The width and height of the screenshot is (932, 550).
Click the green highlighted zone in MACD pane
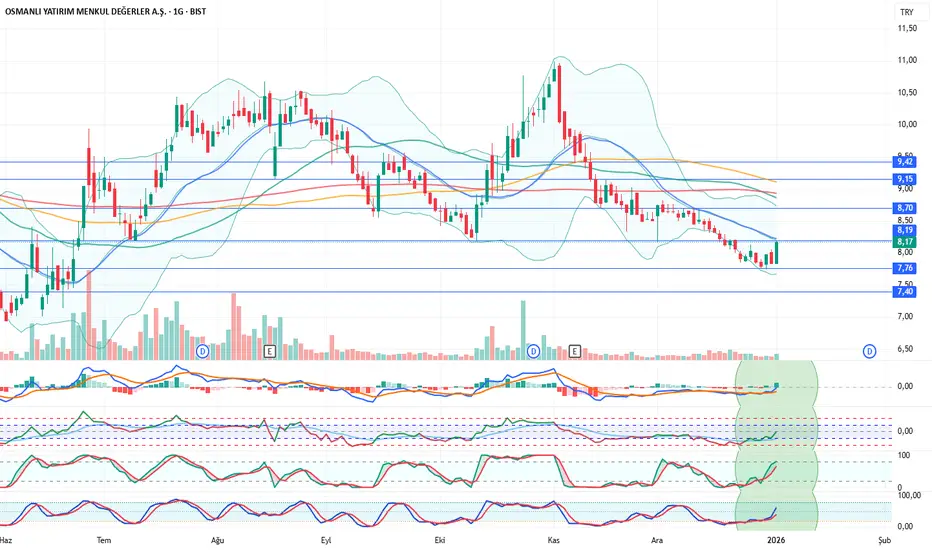[776, 385]
